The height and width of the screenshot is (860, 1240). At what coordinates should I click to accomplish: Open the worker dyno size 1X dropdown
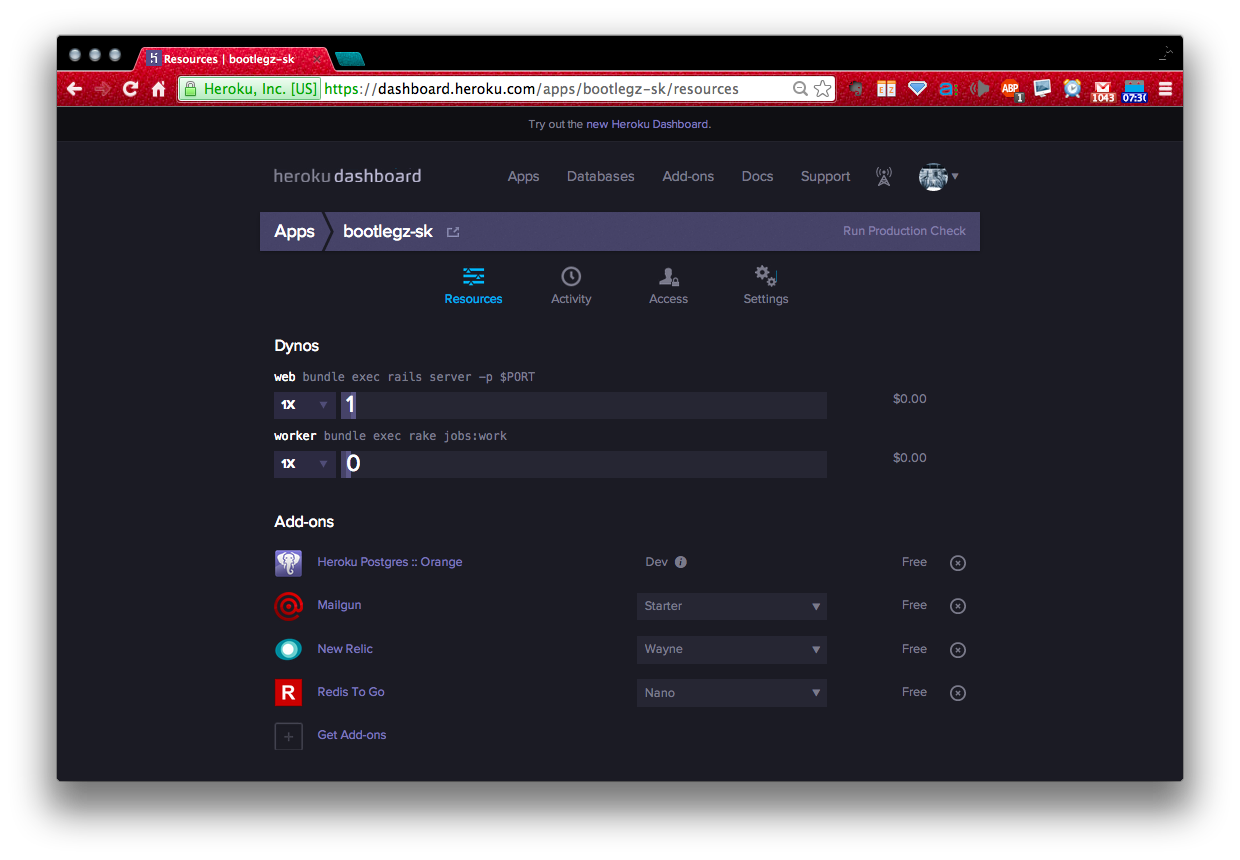305,464
